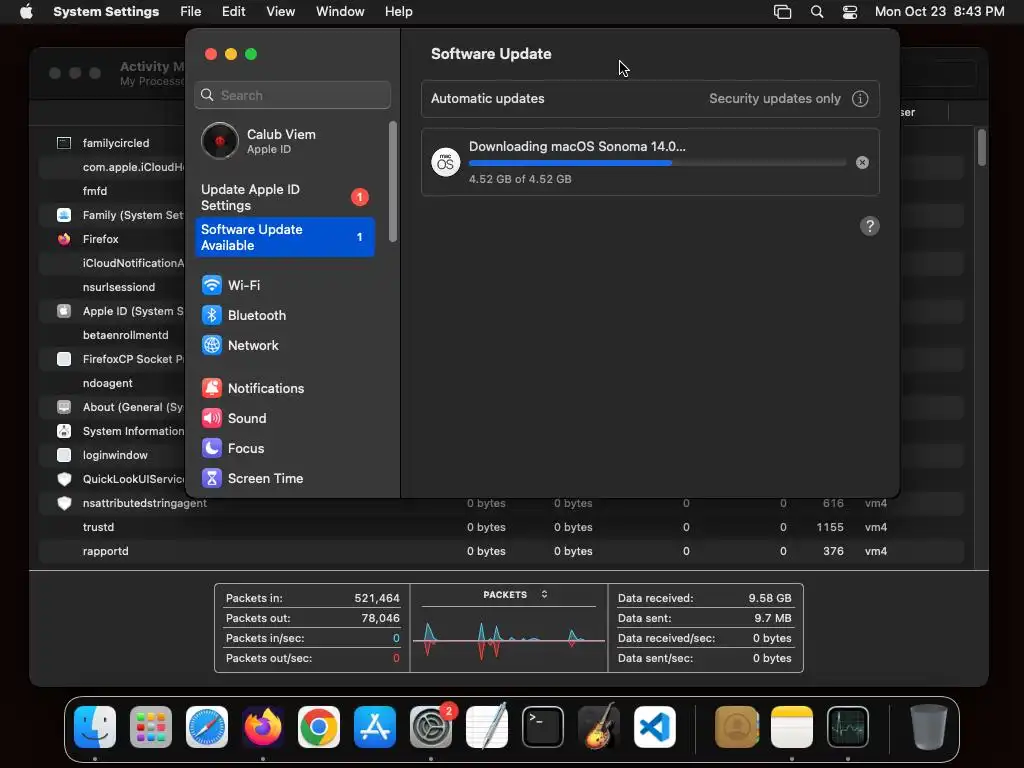Image resolution: width=1024 pixels, height=768 pixels.
Task: Open PACKETS graph type dropdown in Activity Monitor
Action: 515,595
